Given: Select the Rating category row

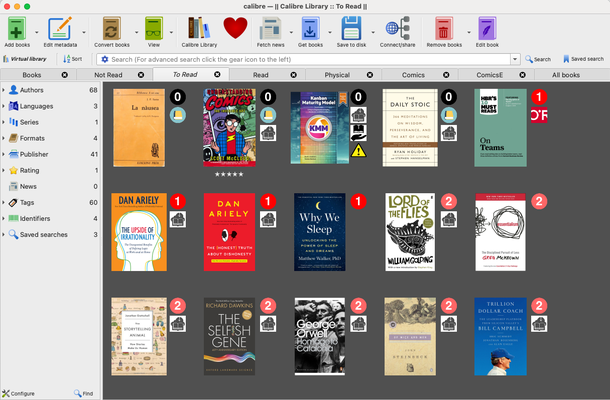Looking at the screenshot, I should pos(51,170).
